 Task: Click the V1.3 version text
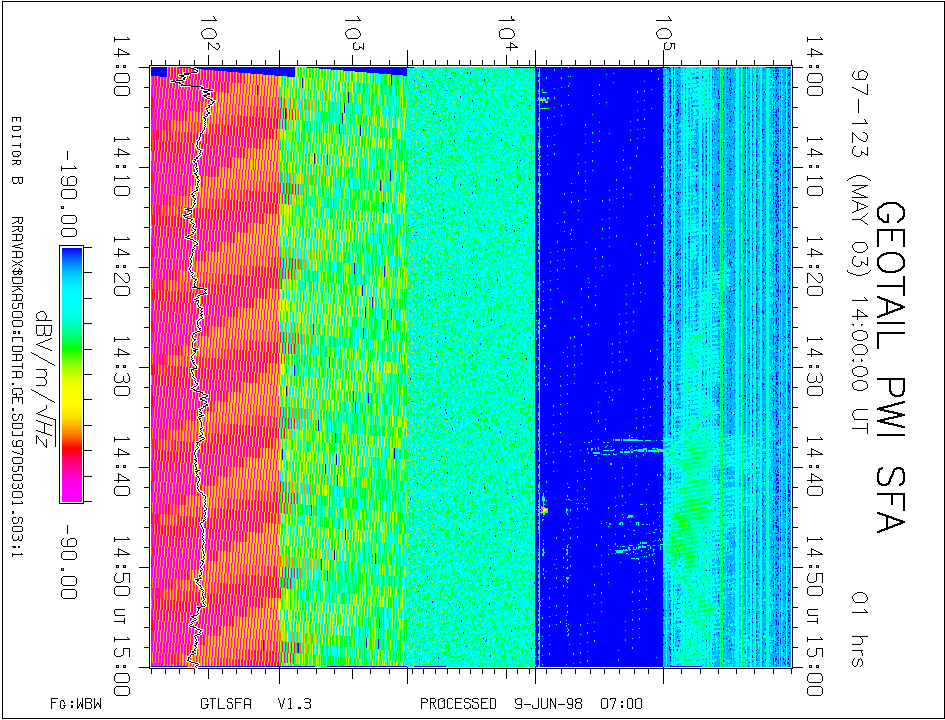point(295,704)
